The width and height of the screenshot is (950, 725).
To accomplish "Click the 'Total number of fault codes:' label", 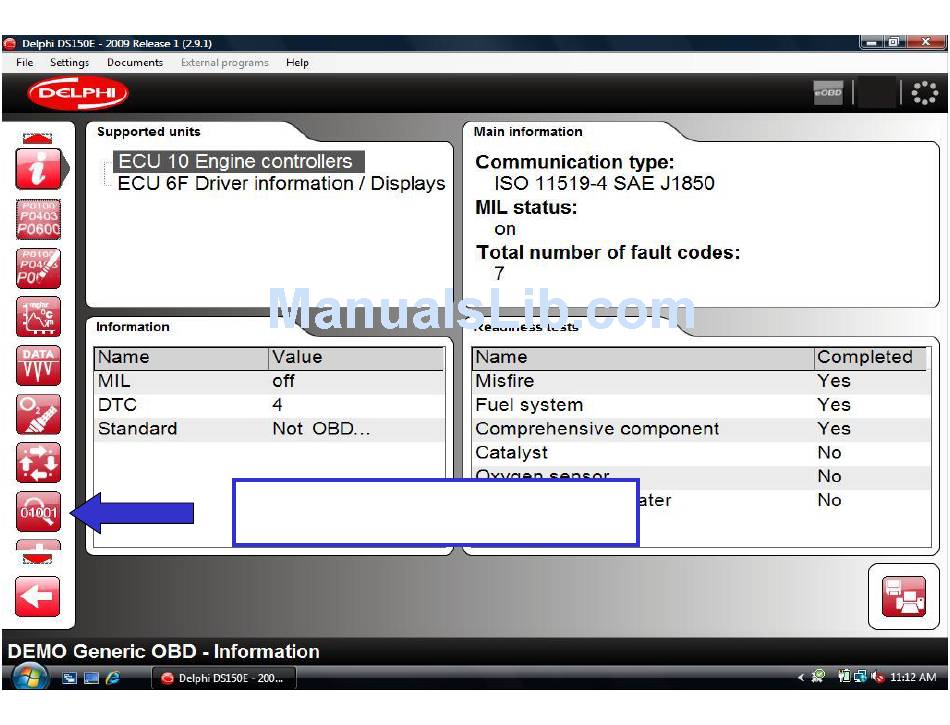I will coord(608,252).
